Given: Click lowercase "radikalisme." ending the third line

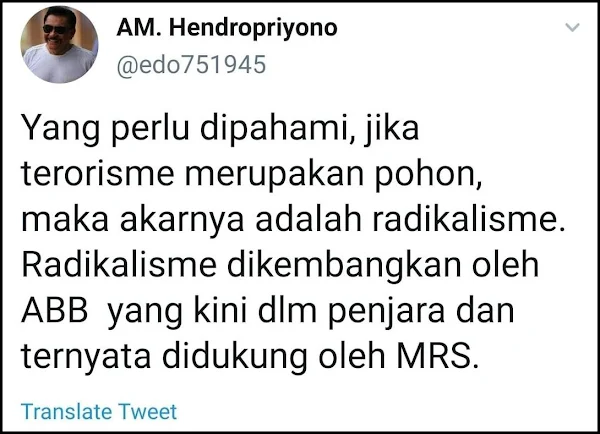Looking at the screenshot, I should pyautogui.click(x=469, y=219).
